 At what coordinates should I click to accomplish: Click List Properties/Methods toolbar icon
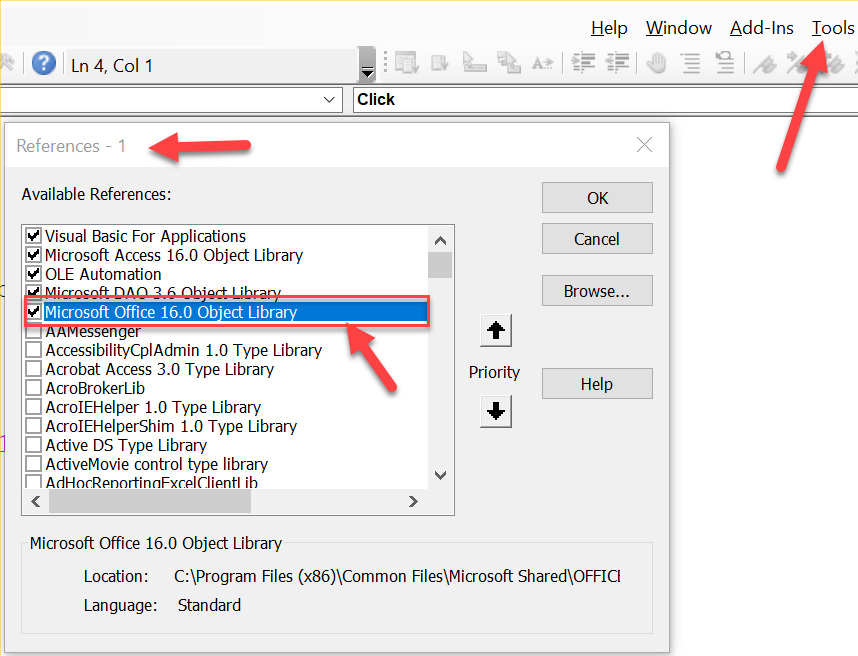tap(406, 63)
